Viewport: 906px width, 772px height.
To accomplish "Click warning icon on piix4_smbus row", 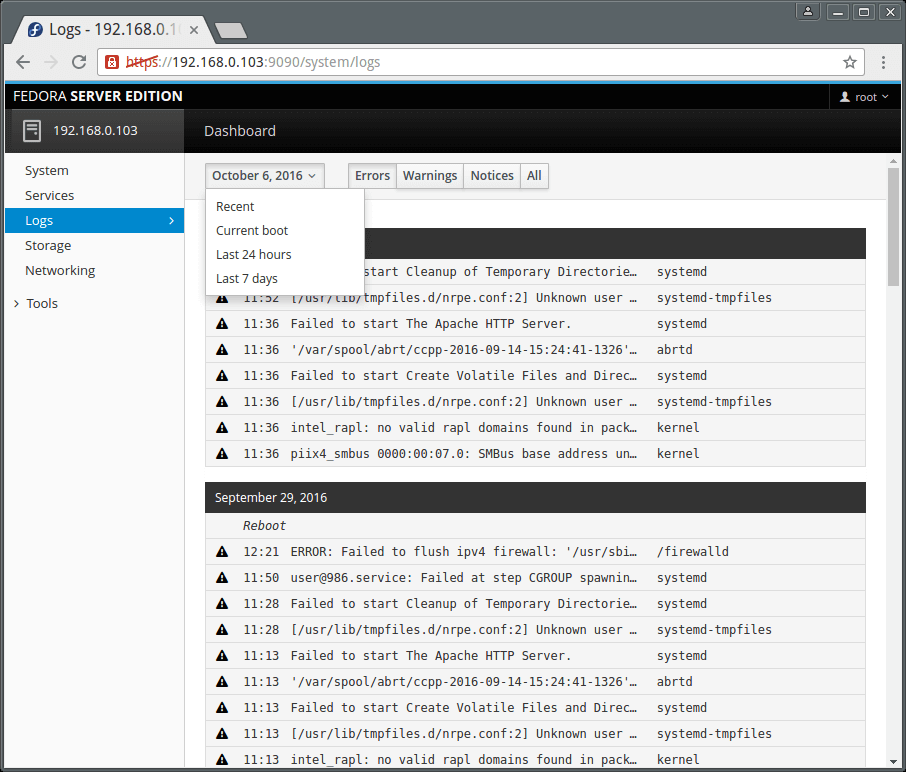I will (222, 454).
